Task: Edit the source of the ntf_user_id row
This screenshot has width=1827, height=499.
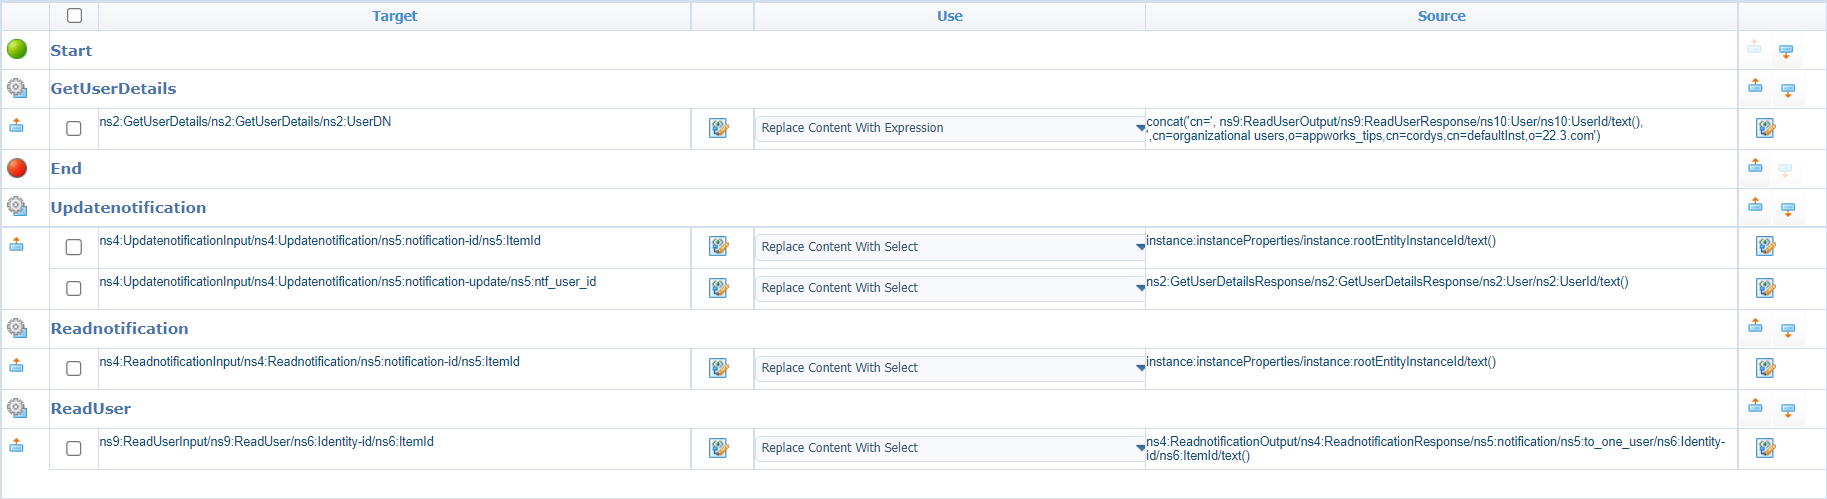Action: click(1765, 288)
